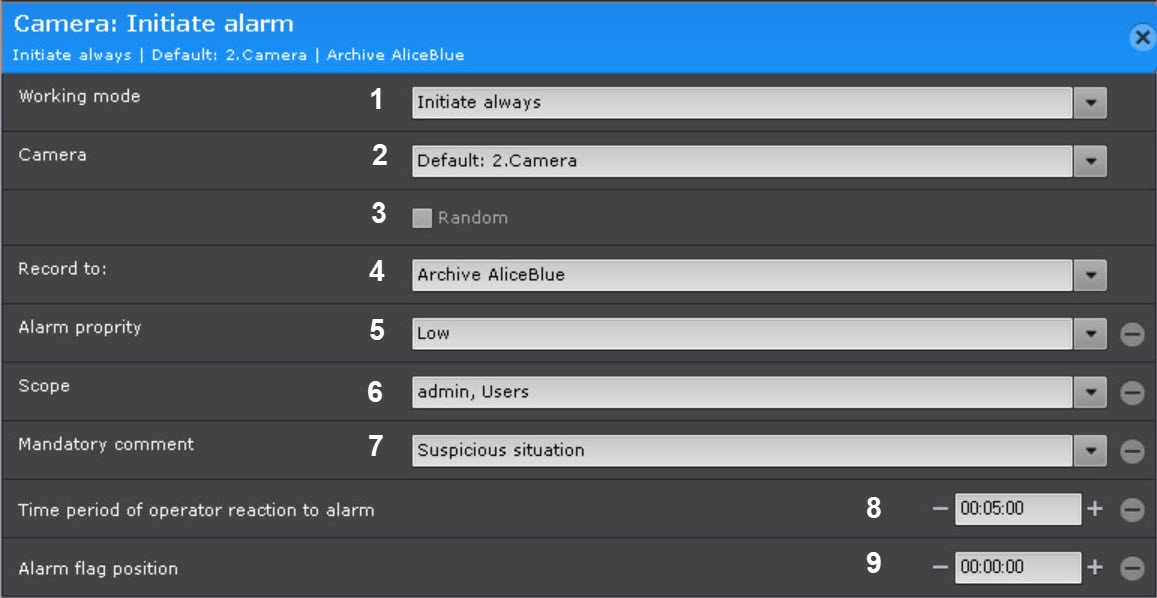Open the Scope dropdown arrow
Image resolution: width=1157 pixels, height=598 pixels.
pos(1090,392)
